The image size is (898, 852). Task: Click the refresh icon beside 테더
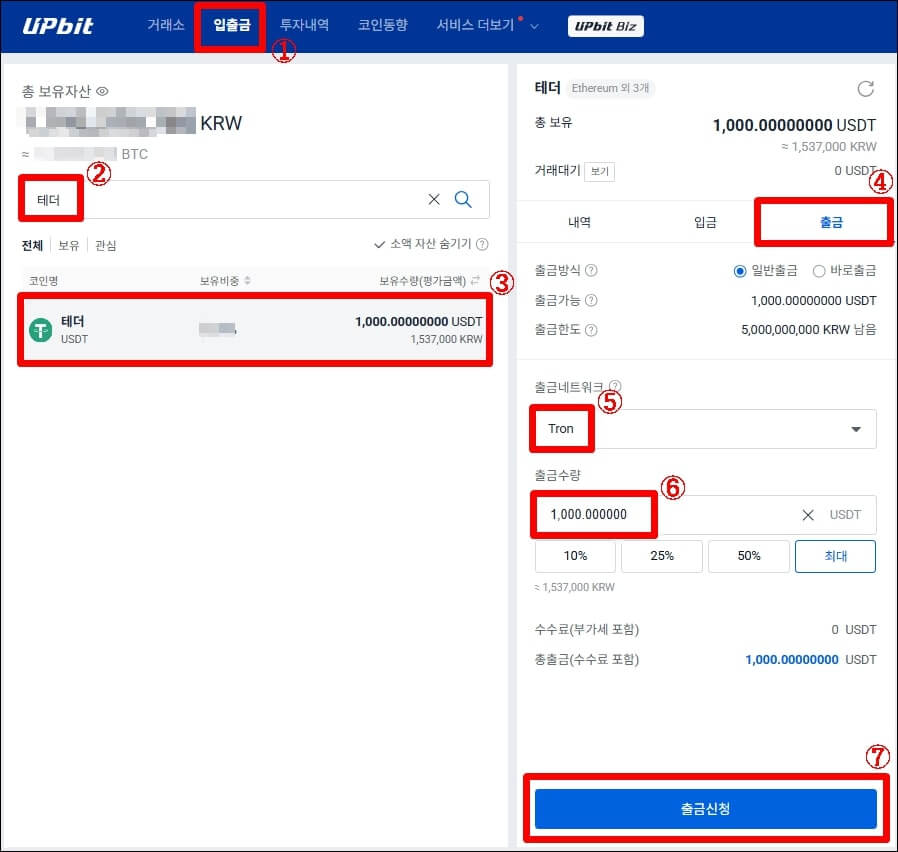(865, 88)
